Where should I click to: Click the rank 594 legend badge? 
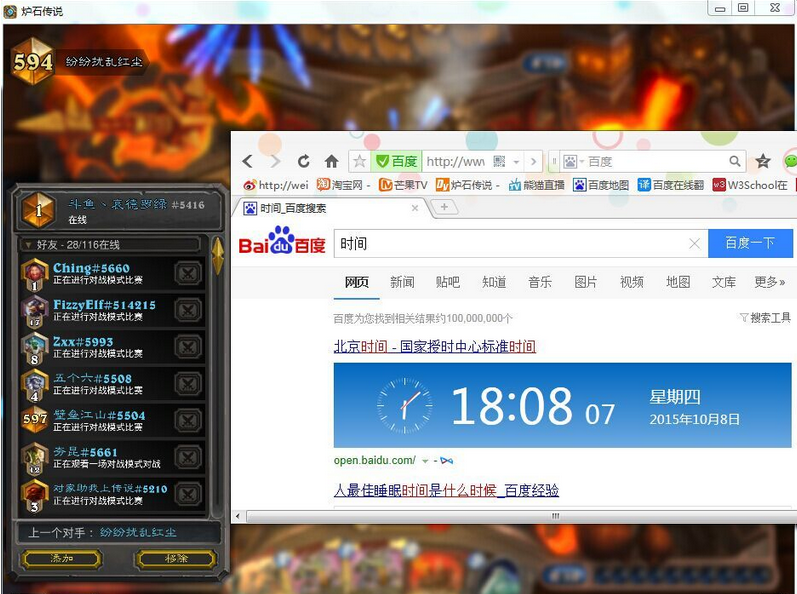tap(33, 61)
